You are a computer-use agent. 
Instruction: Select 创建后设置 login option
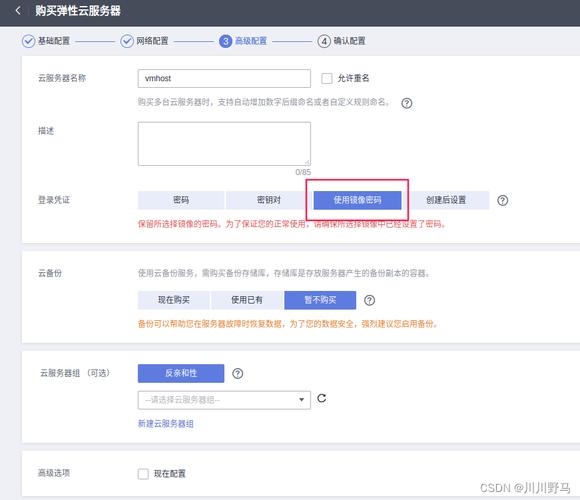[x=446, y=200]
